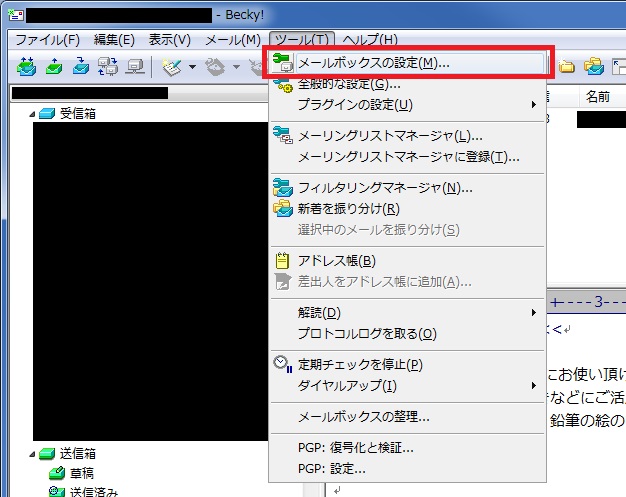Click the green send mail toolbar icon
626x497 pixels.
[x=54, y=66]
